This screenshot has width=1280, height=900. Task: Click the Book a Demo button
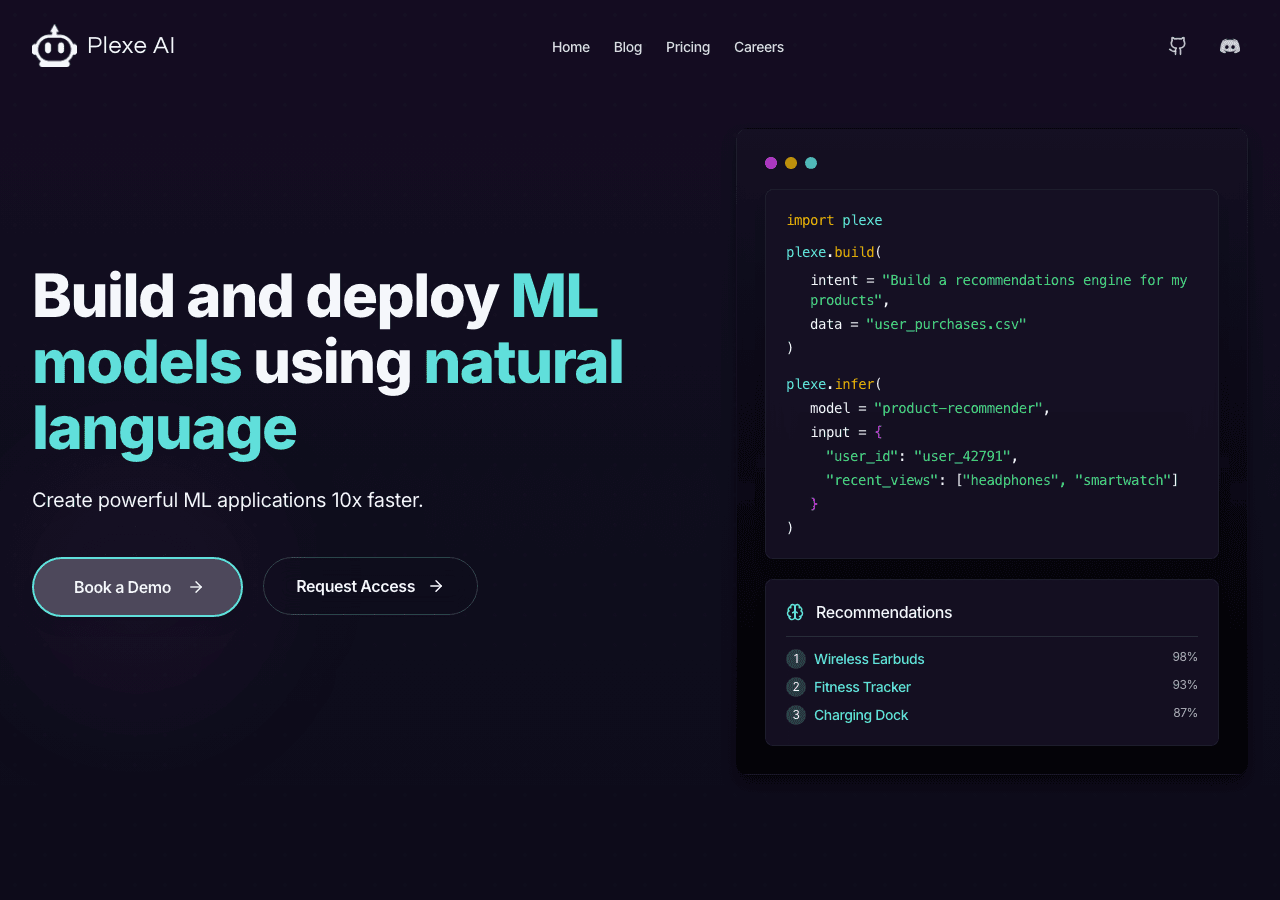[137, 587]
